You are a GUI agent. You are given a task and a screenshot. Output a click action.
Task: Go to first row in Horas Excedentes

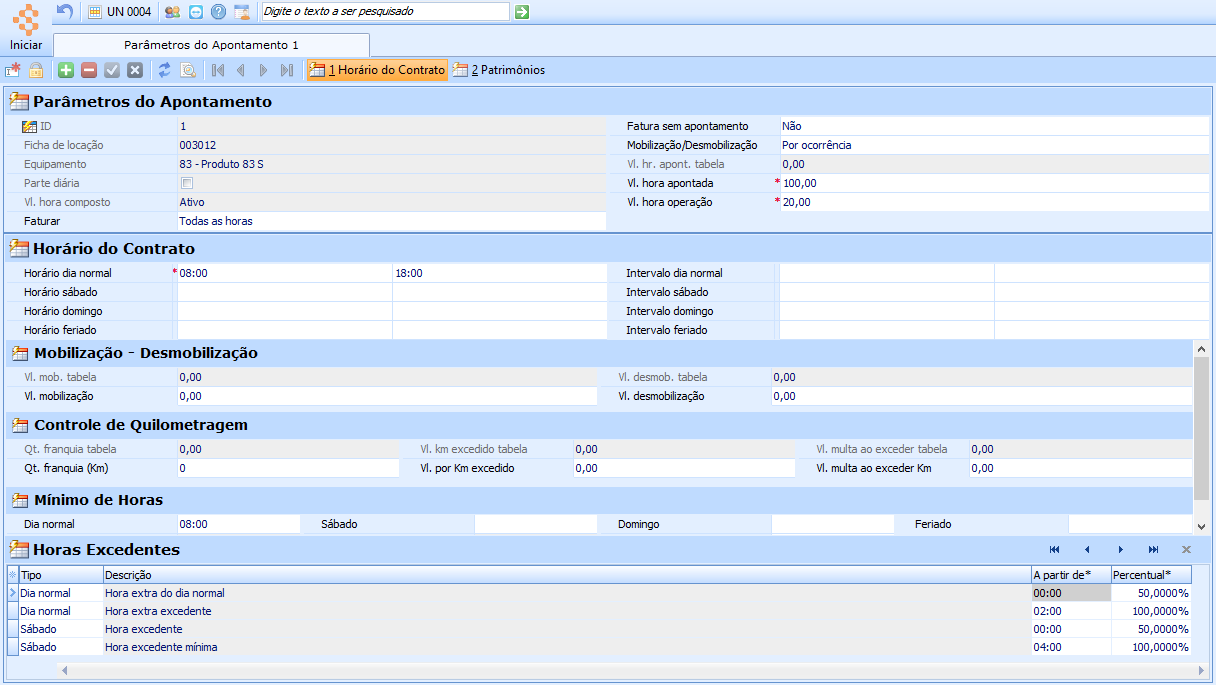coord(1054,550)
